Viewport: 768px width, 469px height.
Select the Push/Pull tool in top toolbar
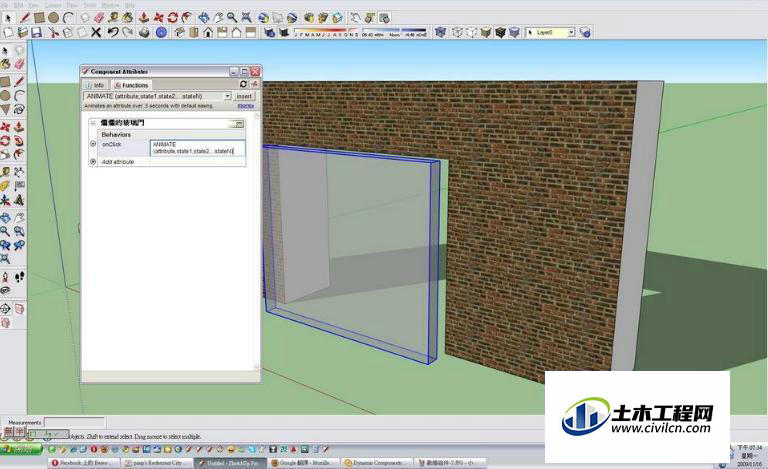[x=144, y=18]
